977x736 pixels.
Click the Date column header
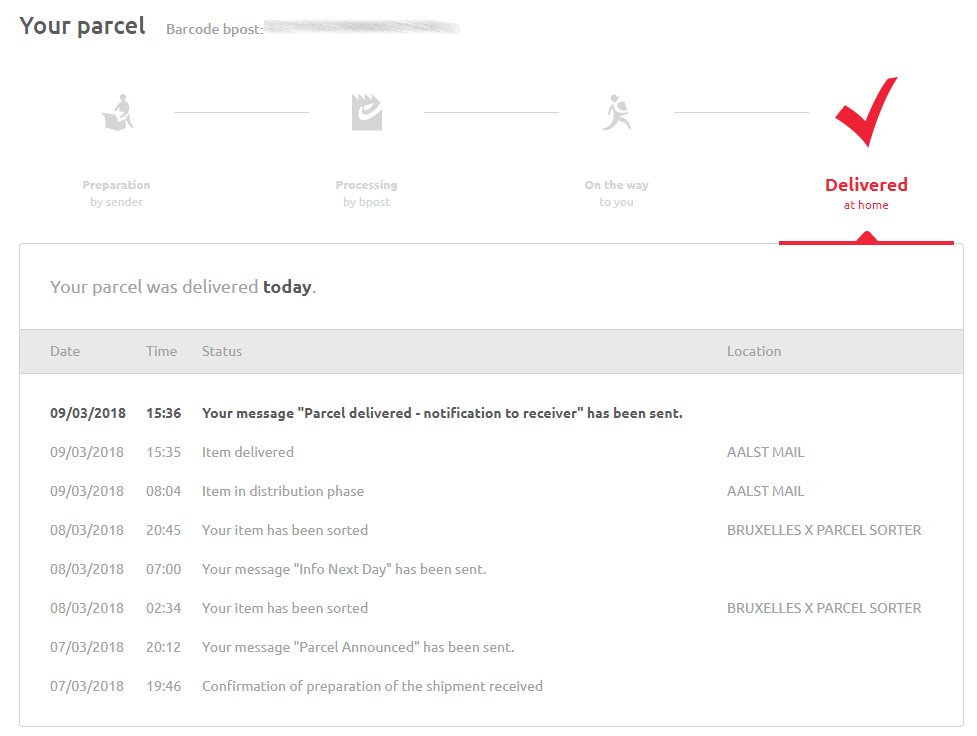(x=65, y=351)
